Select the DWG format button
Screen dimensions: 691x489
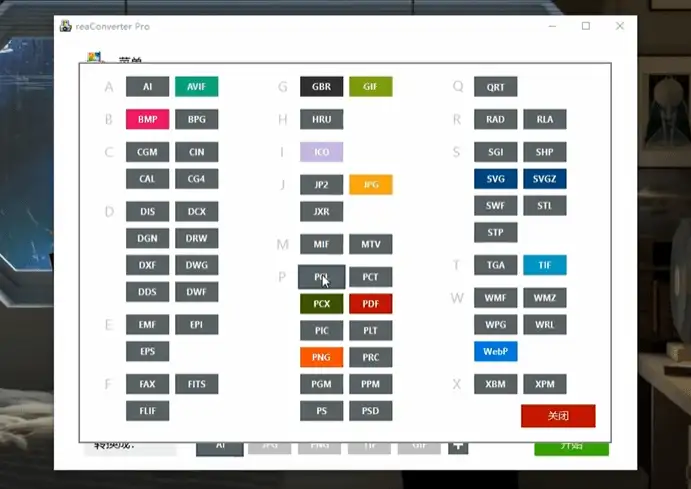point(196,265)
